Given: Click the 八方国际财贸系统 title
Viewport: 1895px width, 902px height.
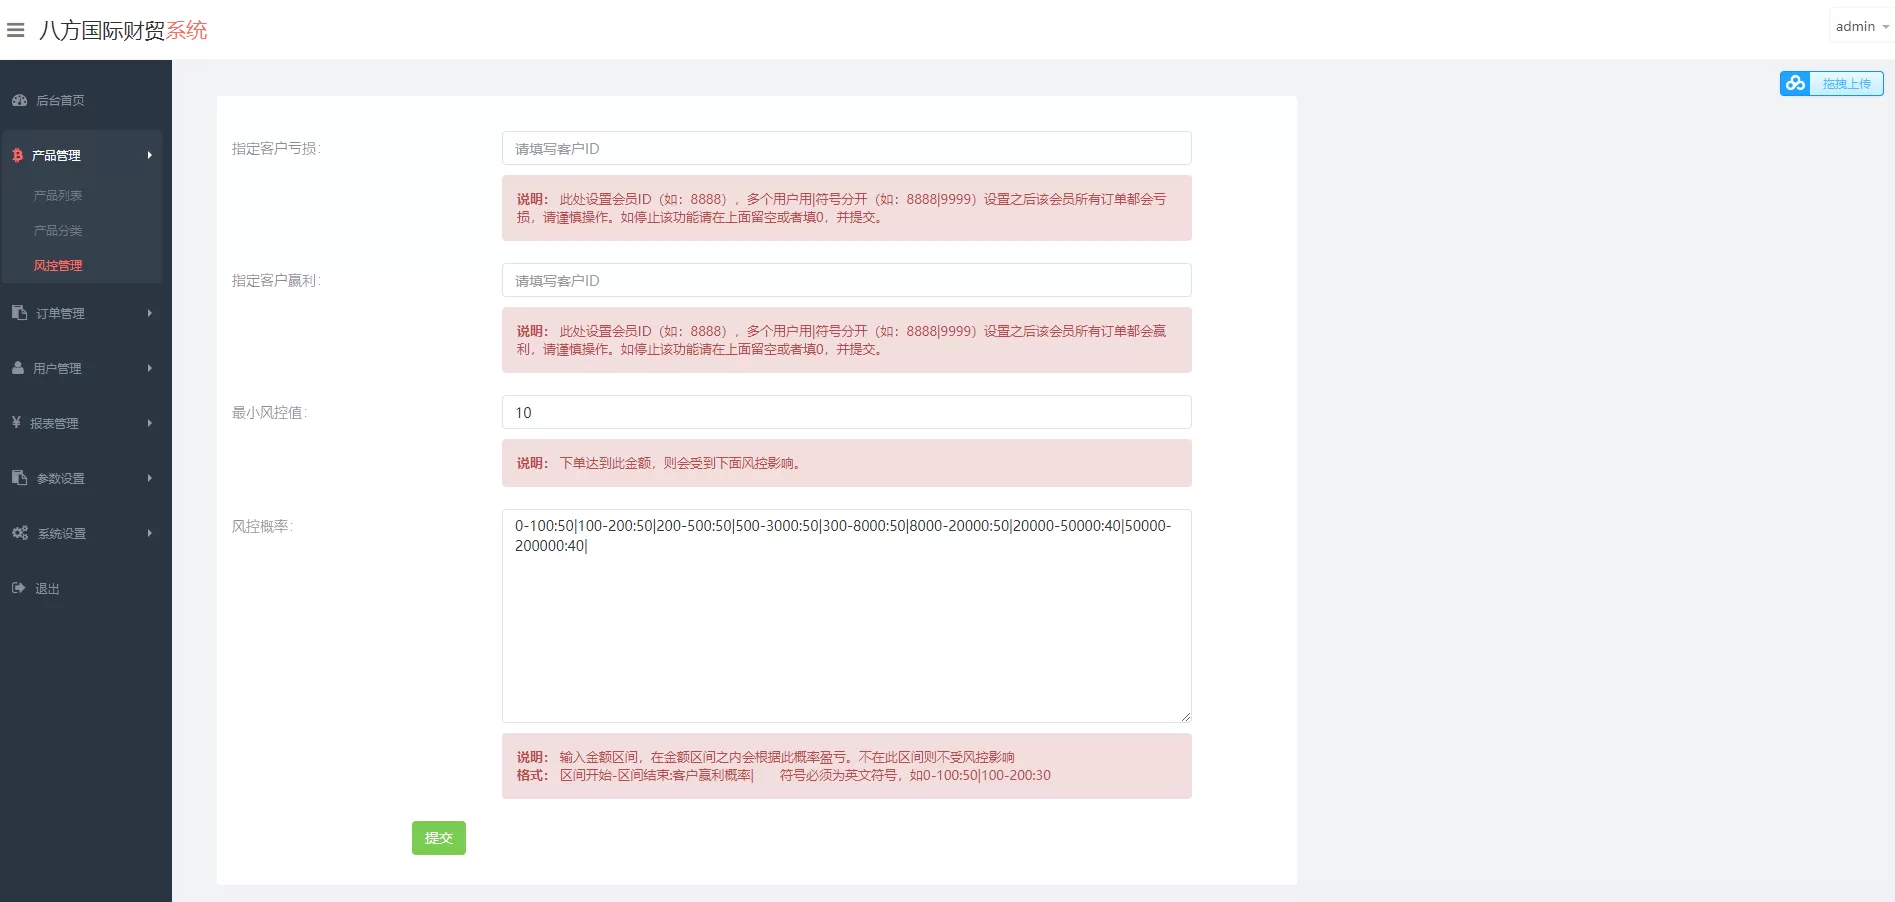Looking at the screenshot, I should pyautogui.click(x=123, y=30).
